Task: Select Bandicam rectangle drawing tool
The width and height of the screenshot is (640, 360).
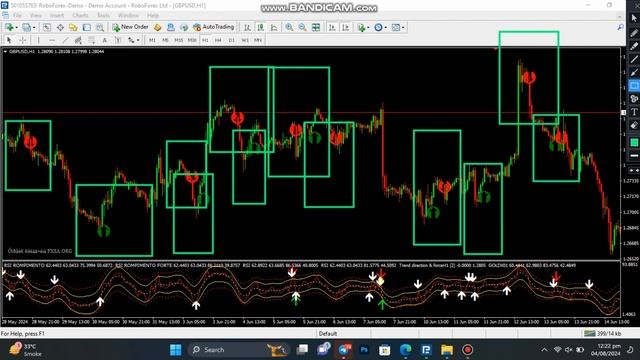Action: 634,86
